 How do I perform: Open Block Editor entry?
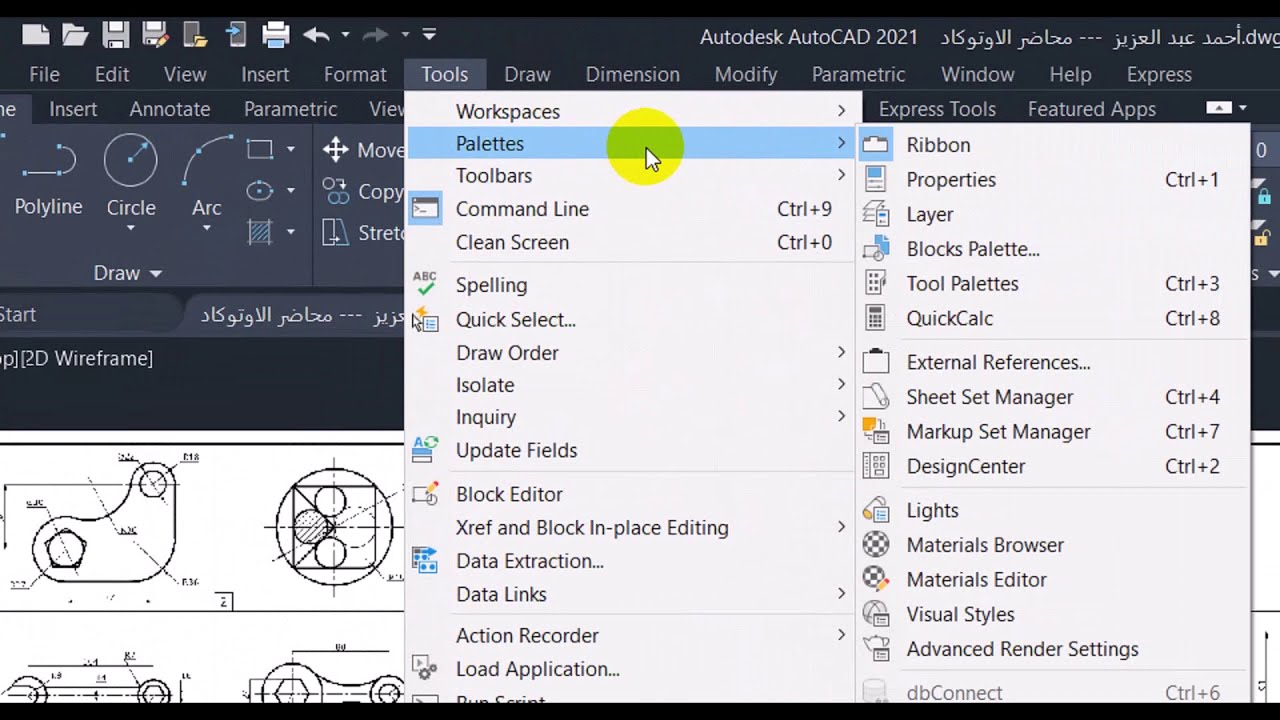point(630,494)
